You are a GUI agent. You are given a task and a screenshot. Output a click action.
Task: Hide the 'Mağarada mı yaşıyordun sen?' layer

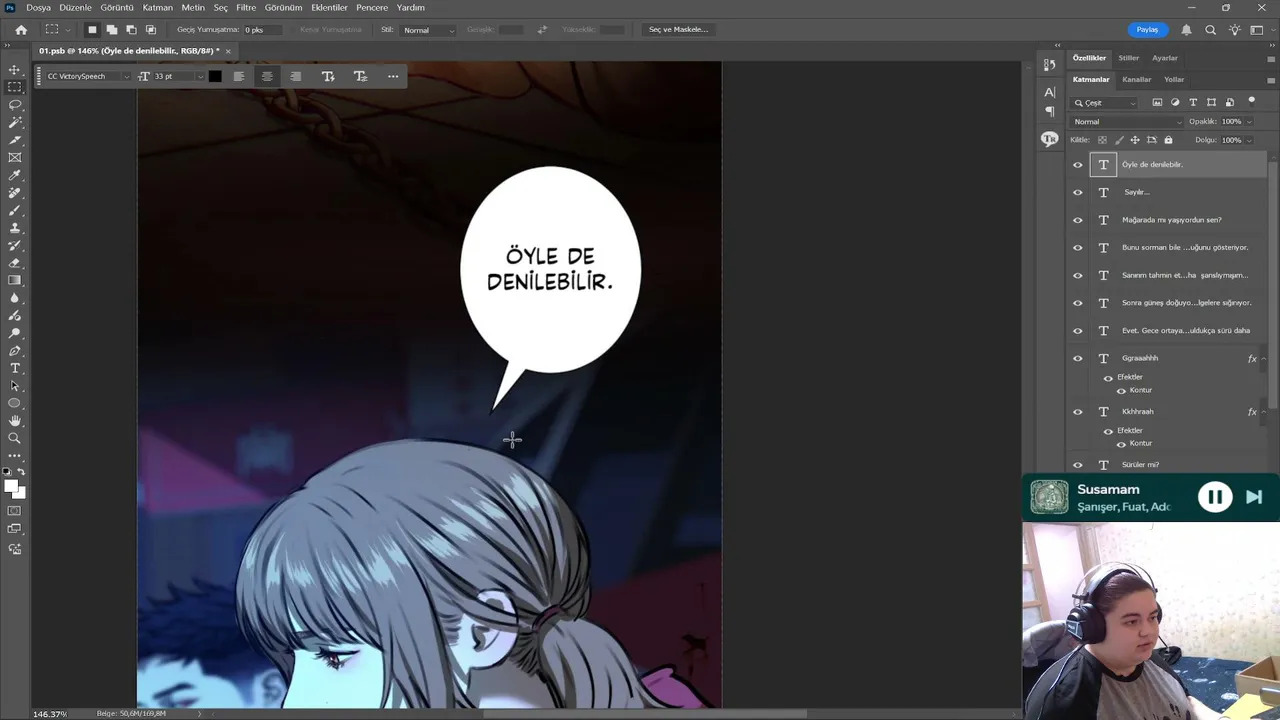click(x=1078, y=220)
